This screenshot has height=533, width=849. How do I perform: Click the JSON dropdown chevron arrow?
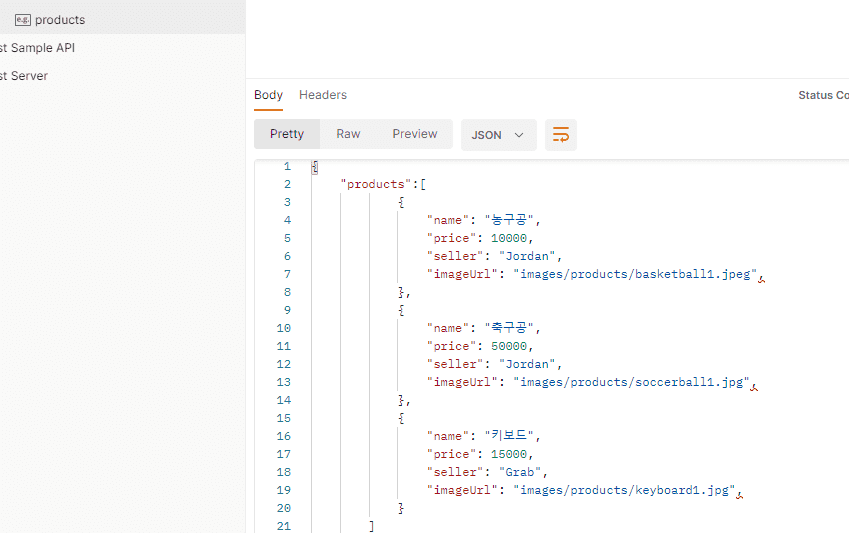(x=519, y=135)
